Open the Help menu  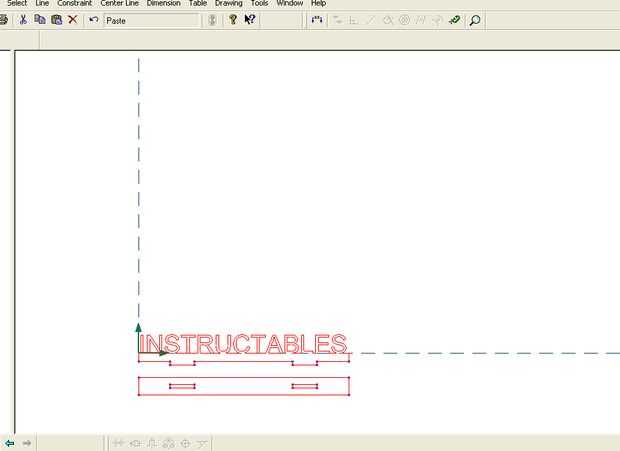click(x=318, y=3)
